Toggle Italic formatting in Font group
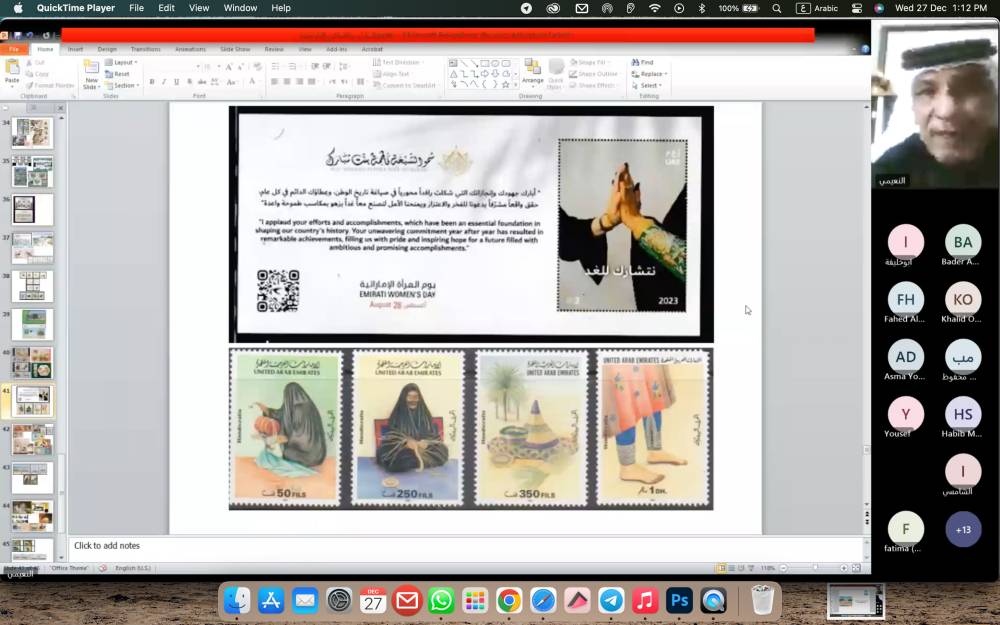The height and width of the screenshot is (625, 1000). pyautogui.click(x=164, y=82)
